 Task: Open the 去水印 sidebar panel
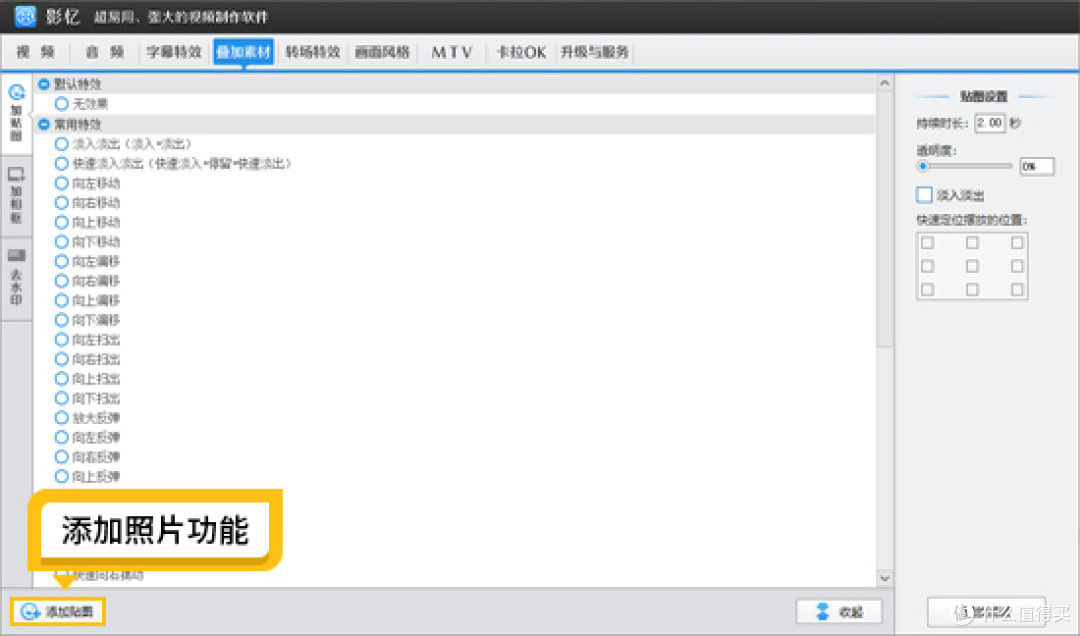[x=17, y=277]
